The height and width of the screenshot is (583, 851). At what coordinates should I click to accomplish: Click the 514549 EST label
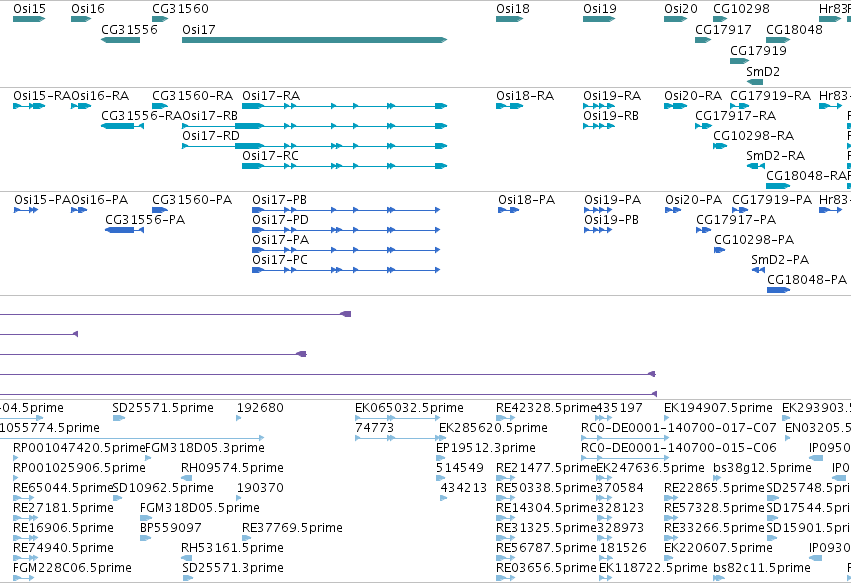click(x=459, y=468)
